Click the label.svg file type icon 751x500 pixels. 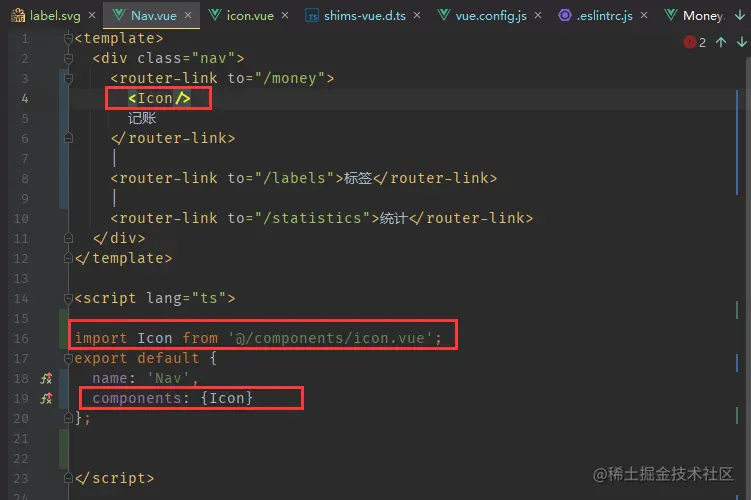(x=18, y=16)
